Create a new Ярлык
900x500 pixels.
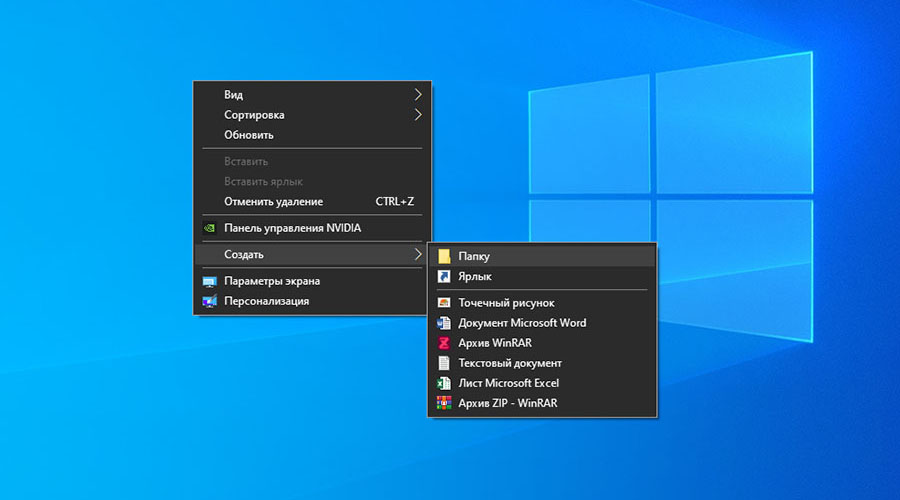542,276
